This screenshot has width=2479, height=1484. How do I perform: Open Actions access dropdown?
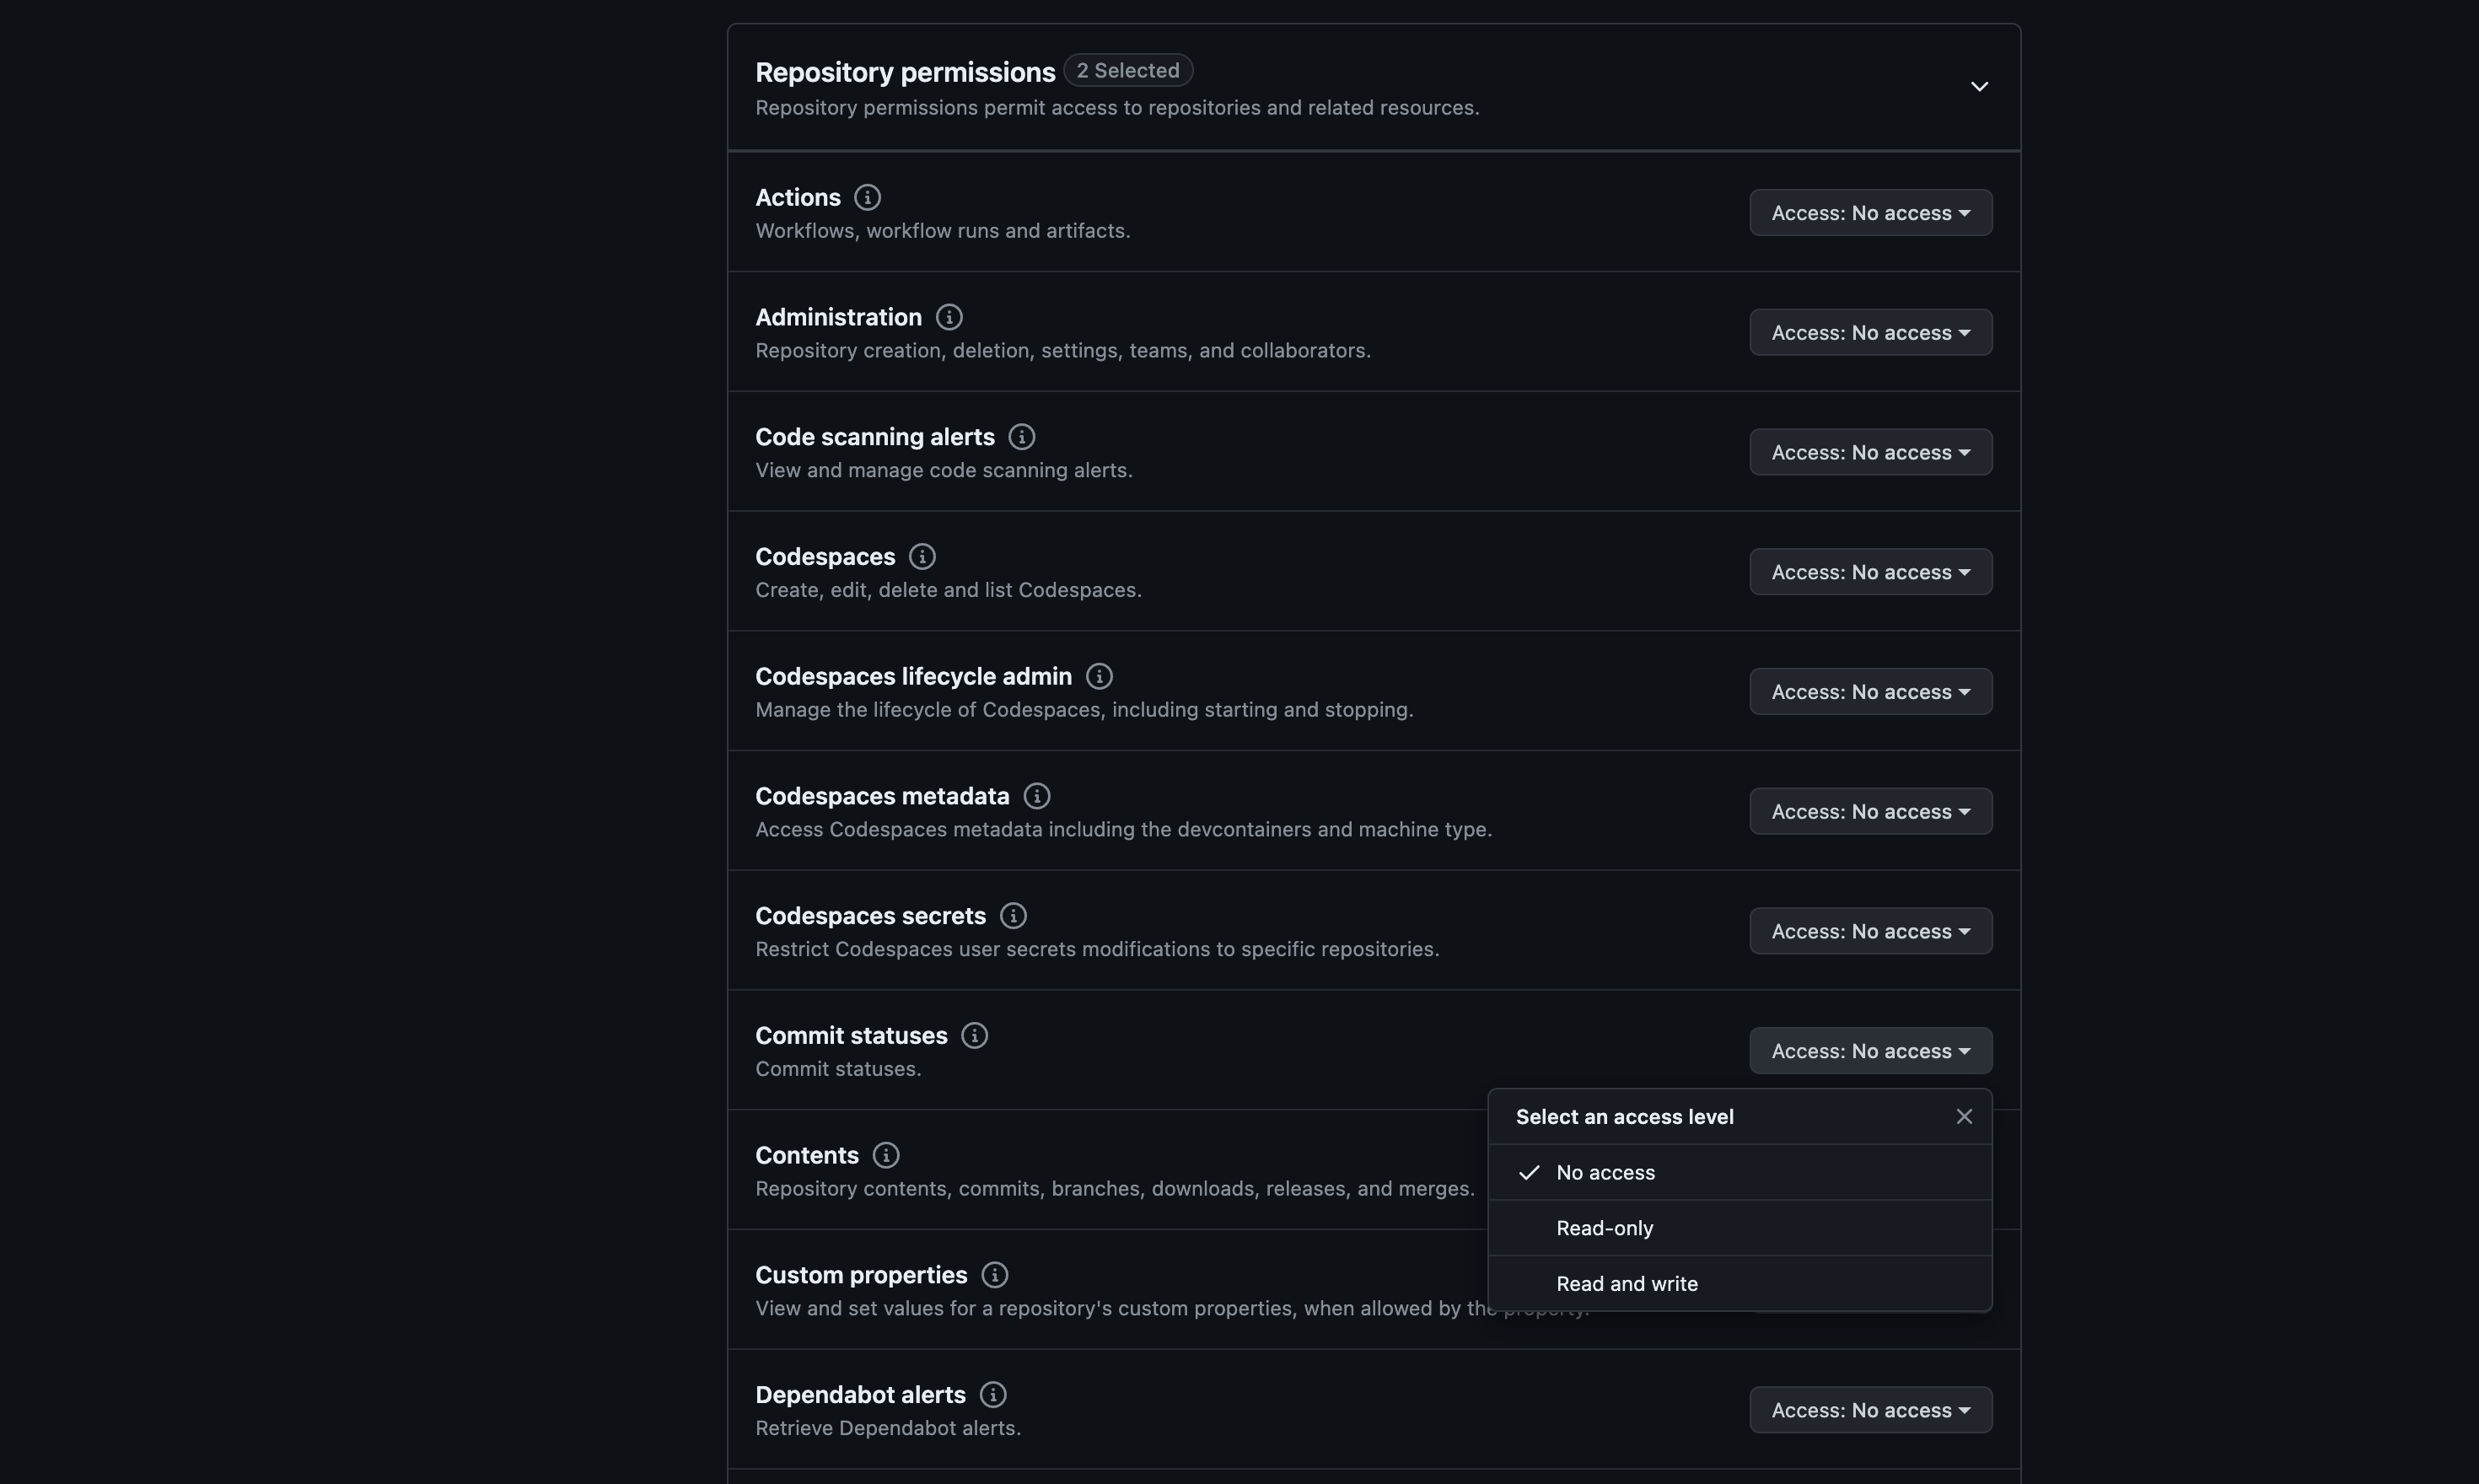click(1869, 213)
